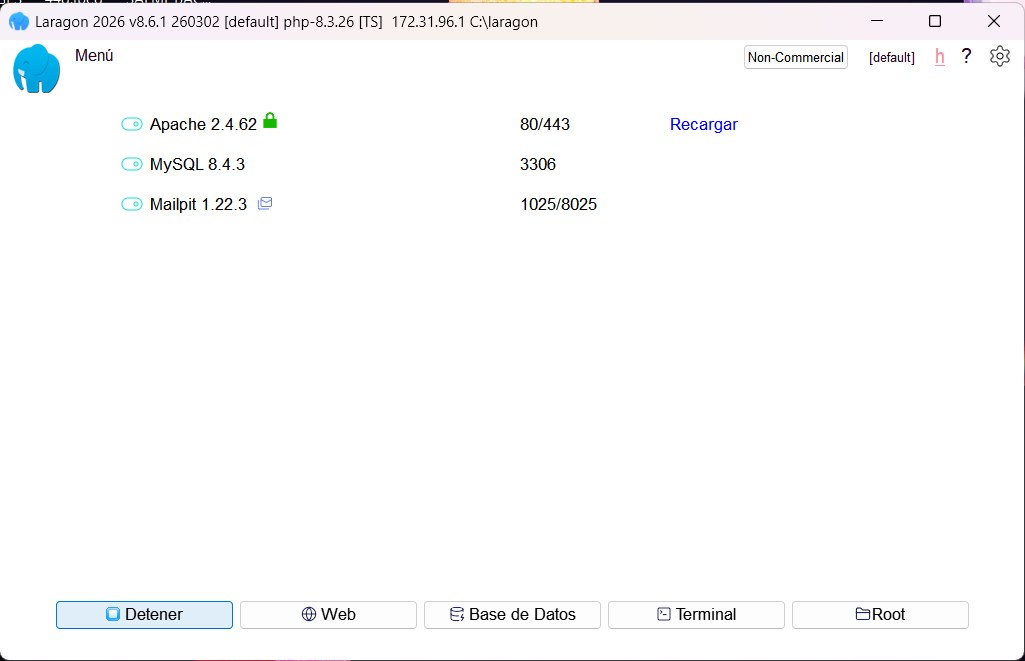Viewport: 1025px width, 661px height.
Task: Click the MySQL port 3306 text
Action: click(538, 164)
